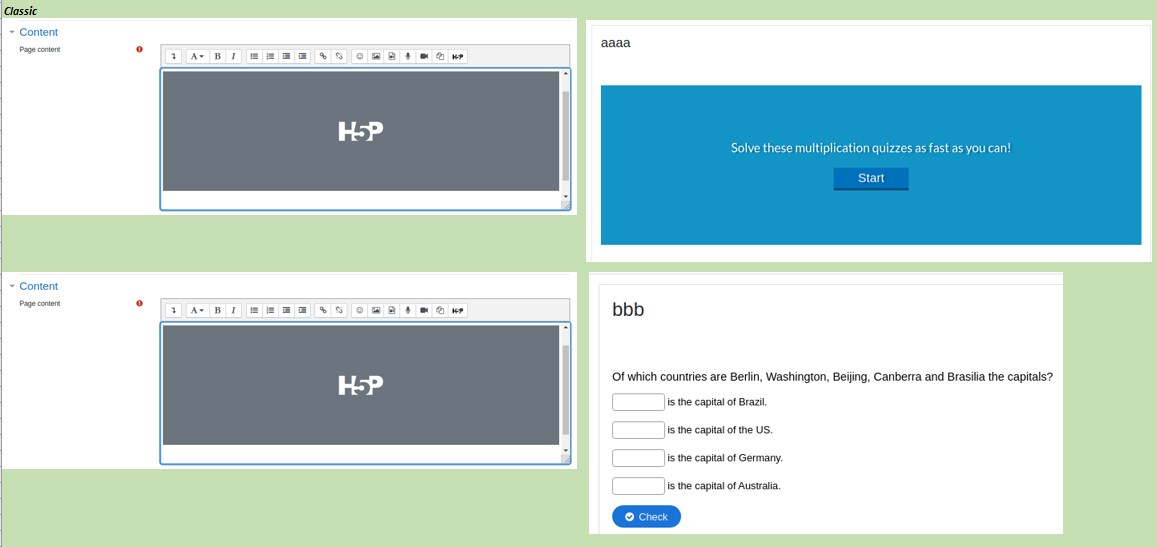The width and height of the screenshot is (1157, 547).
Task: Start the multiplication quiz
Action: pos(871,179)
